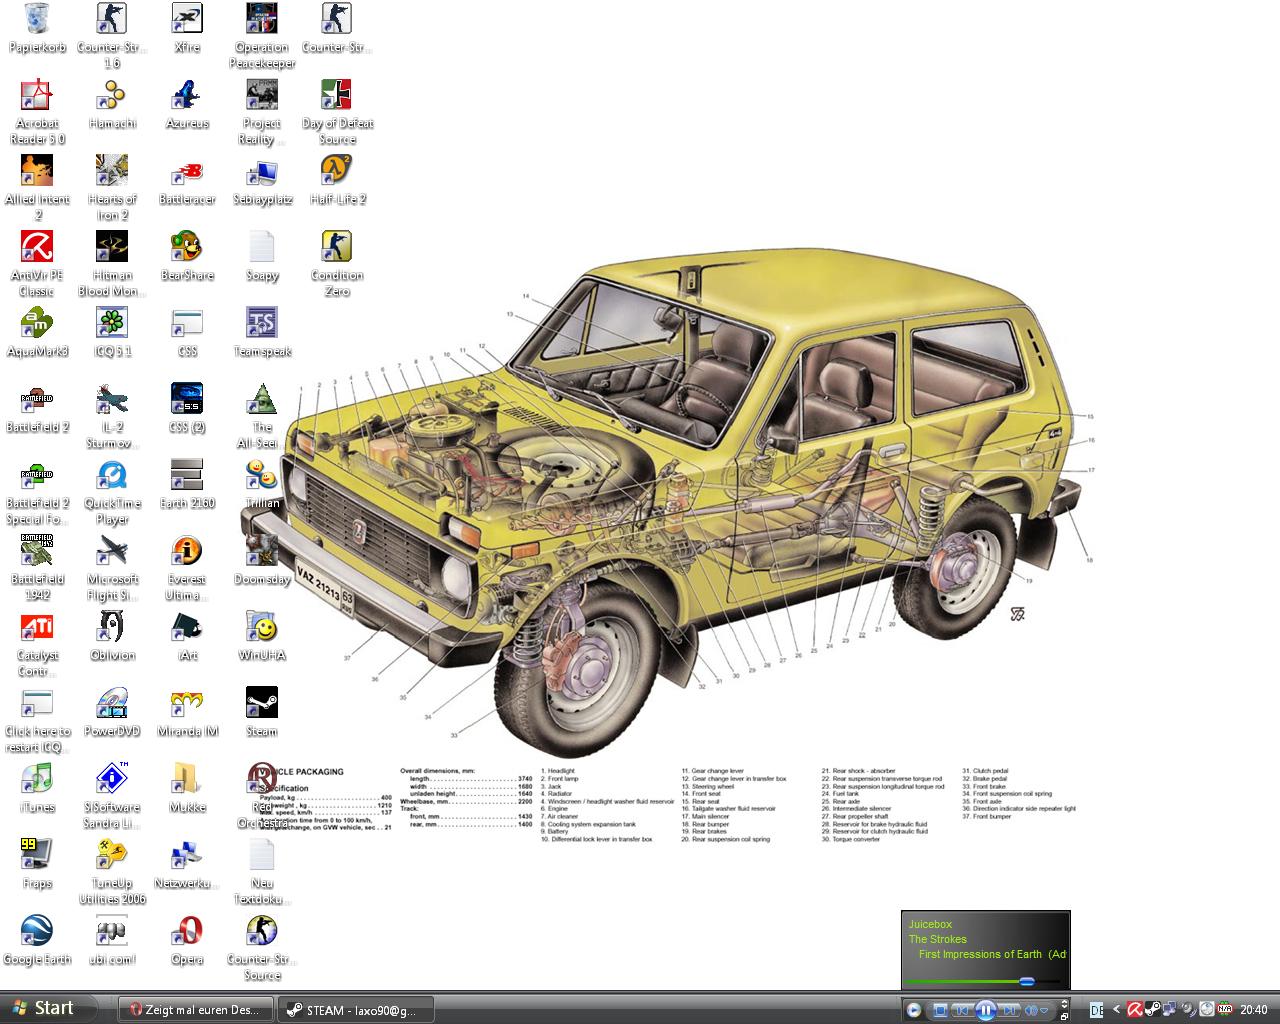Viewport: 1280px width, 1024px height.
Task: Launch Azureus from the desktop
Action: coord(187,105)
